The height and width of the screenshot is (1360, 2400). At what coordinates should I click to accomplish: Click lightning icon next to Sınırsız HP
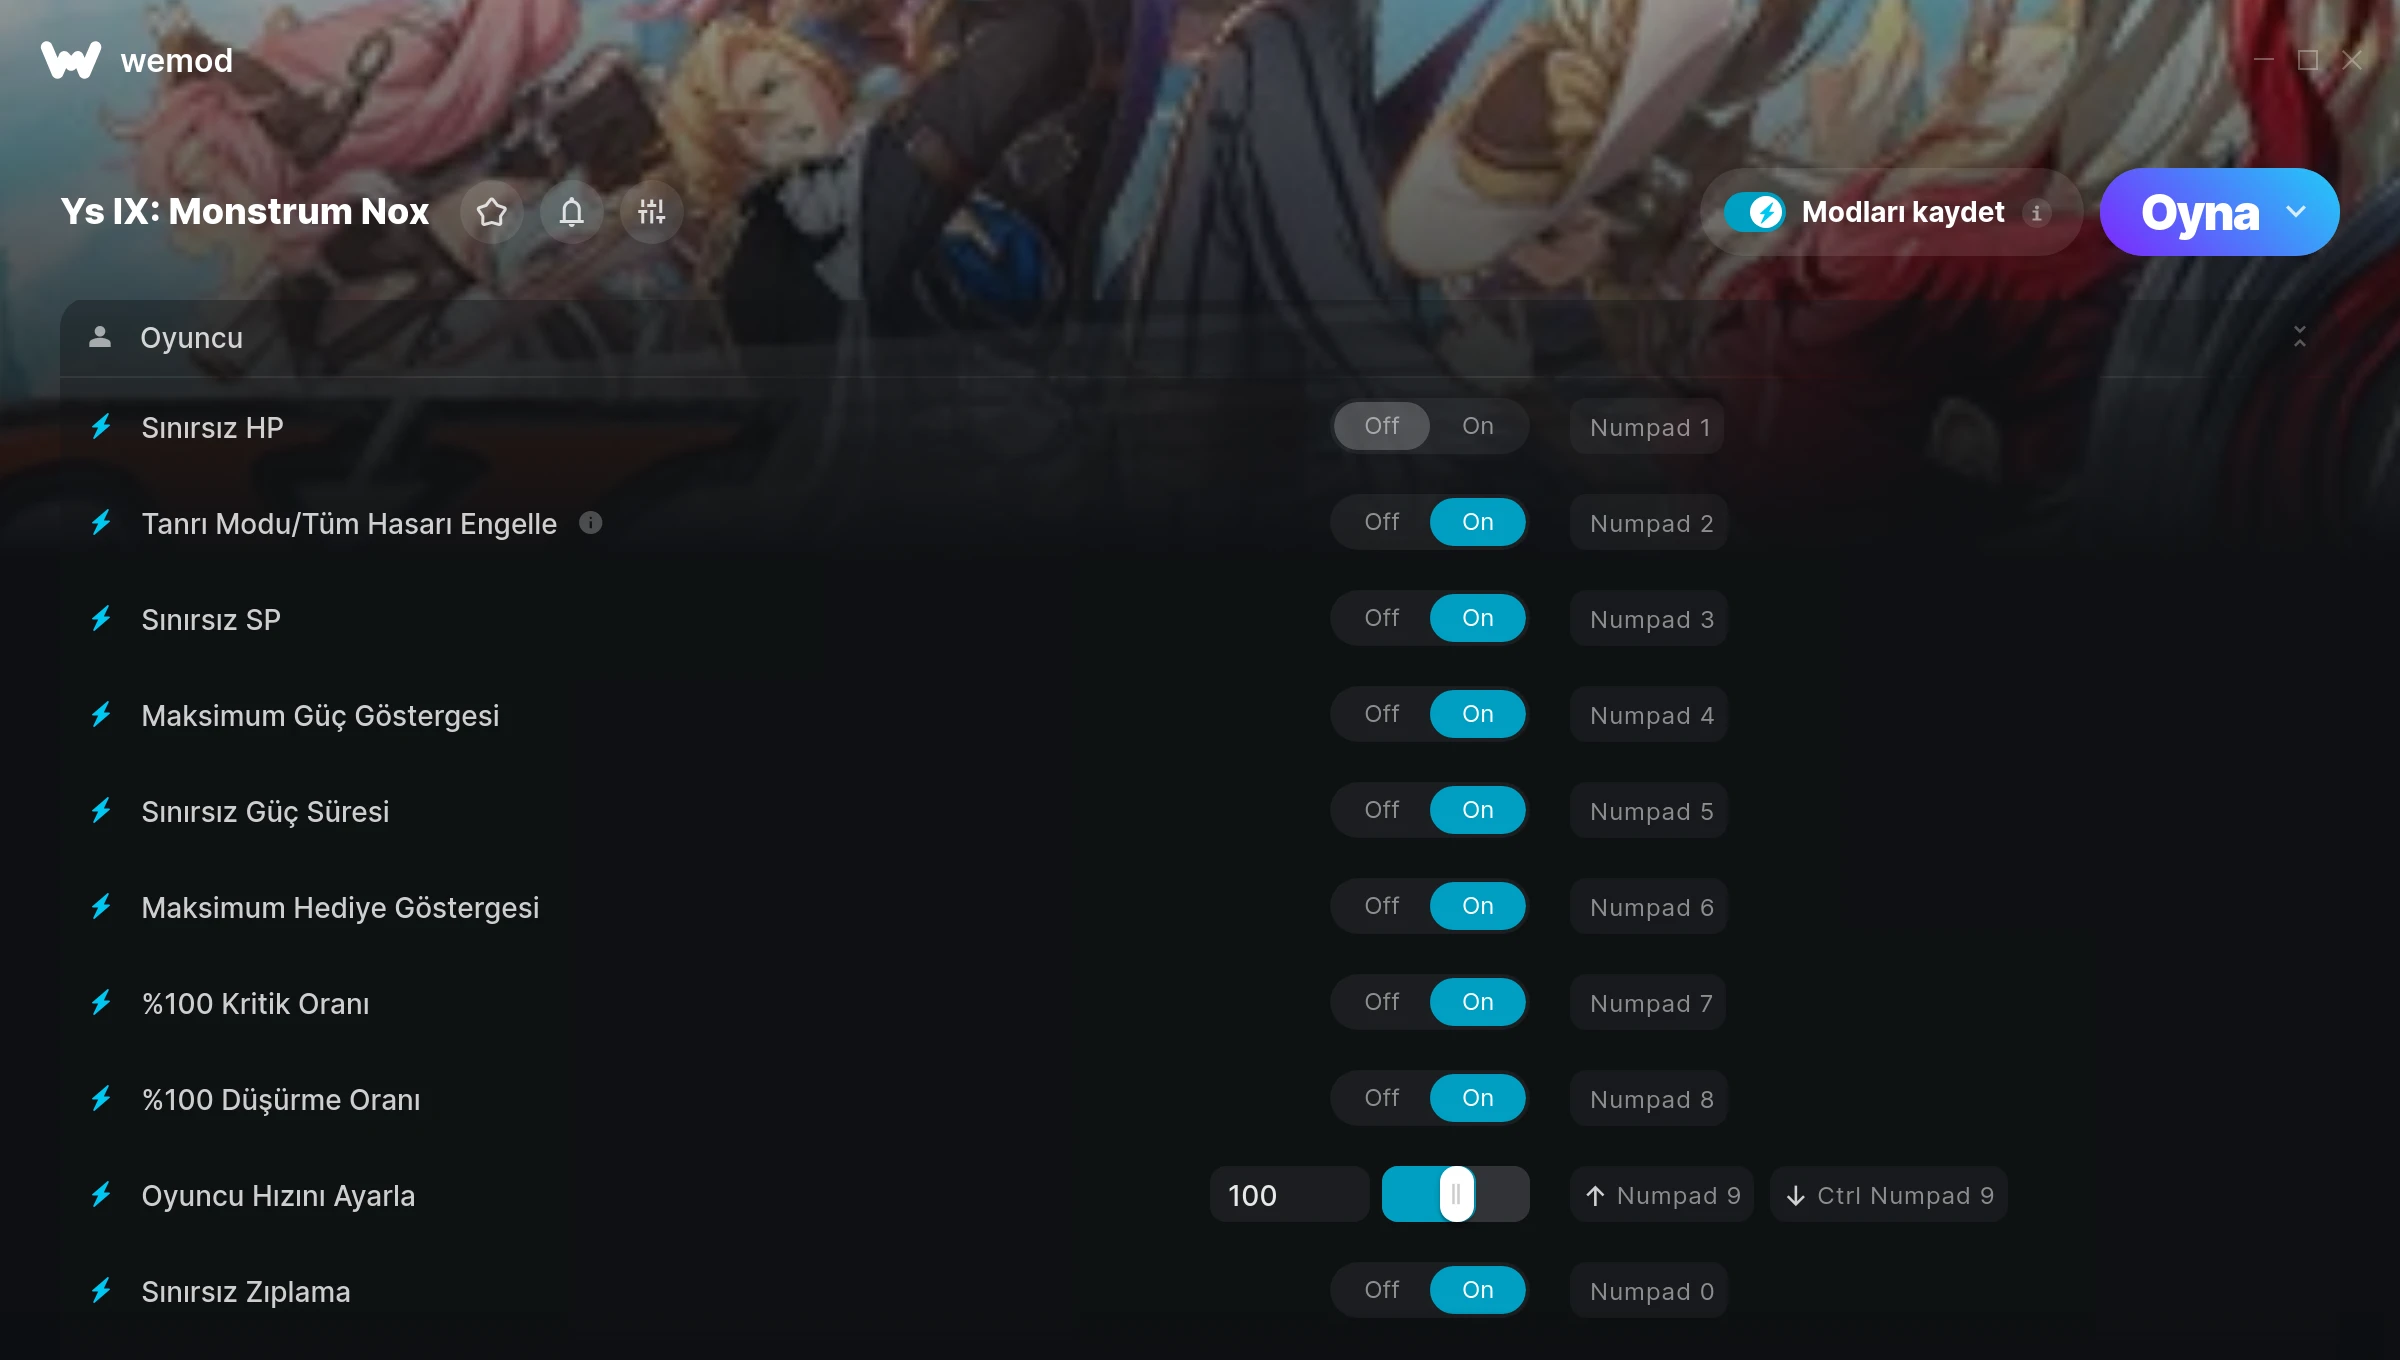coord(101,427)
